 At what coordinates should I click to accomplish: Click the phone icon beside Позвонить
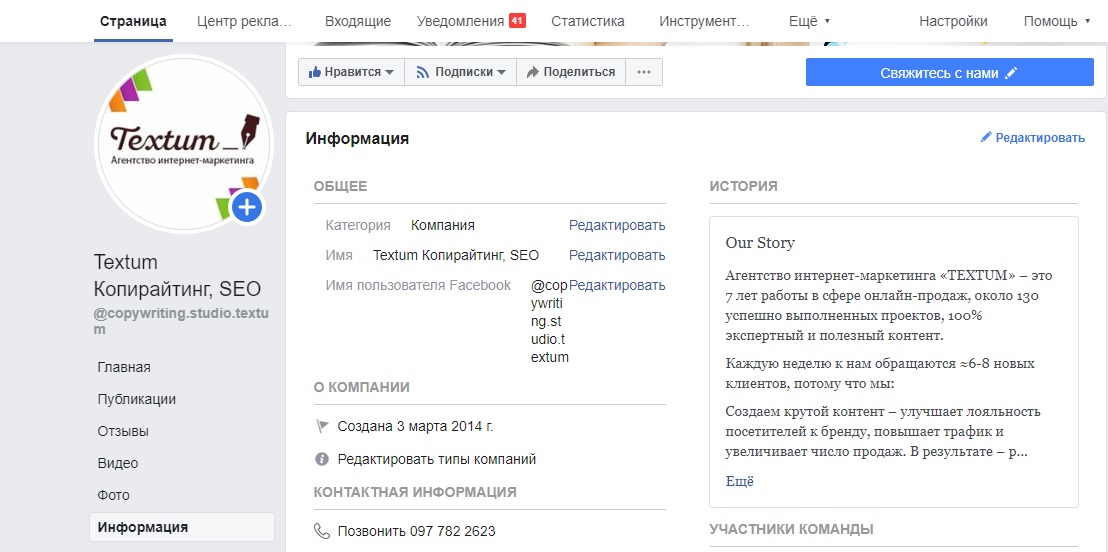(322, 531)
